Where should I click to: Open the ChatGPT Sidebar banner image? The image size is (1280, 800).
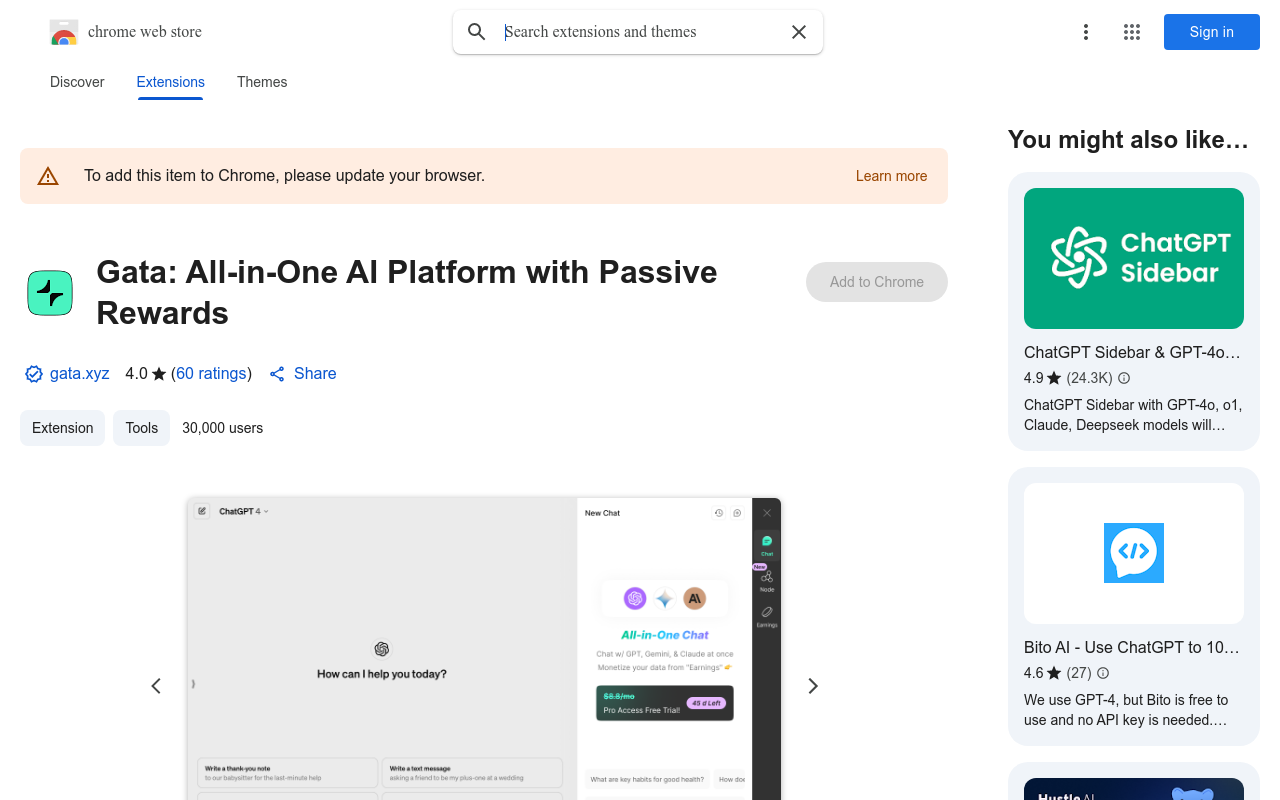pyautogui.click(x=1134, y=258)
